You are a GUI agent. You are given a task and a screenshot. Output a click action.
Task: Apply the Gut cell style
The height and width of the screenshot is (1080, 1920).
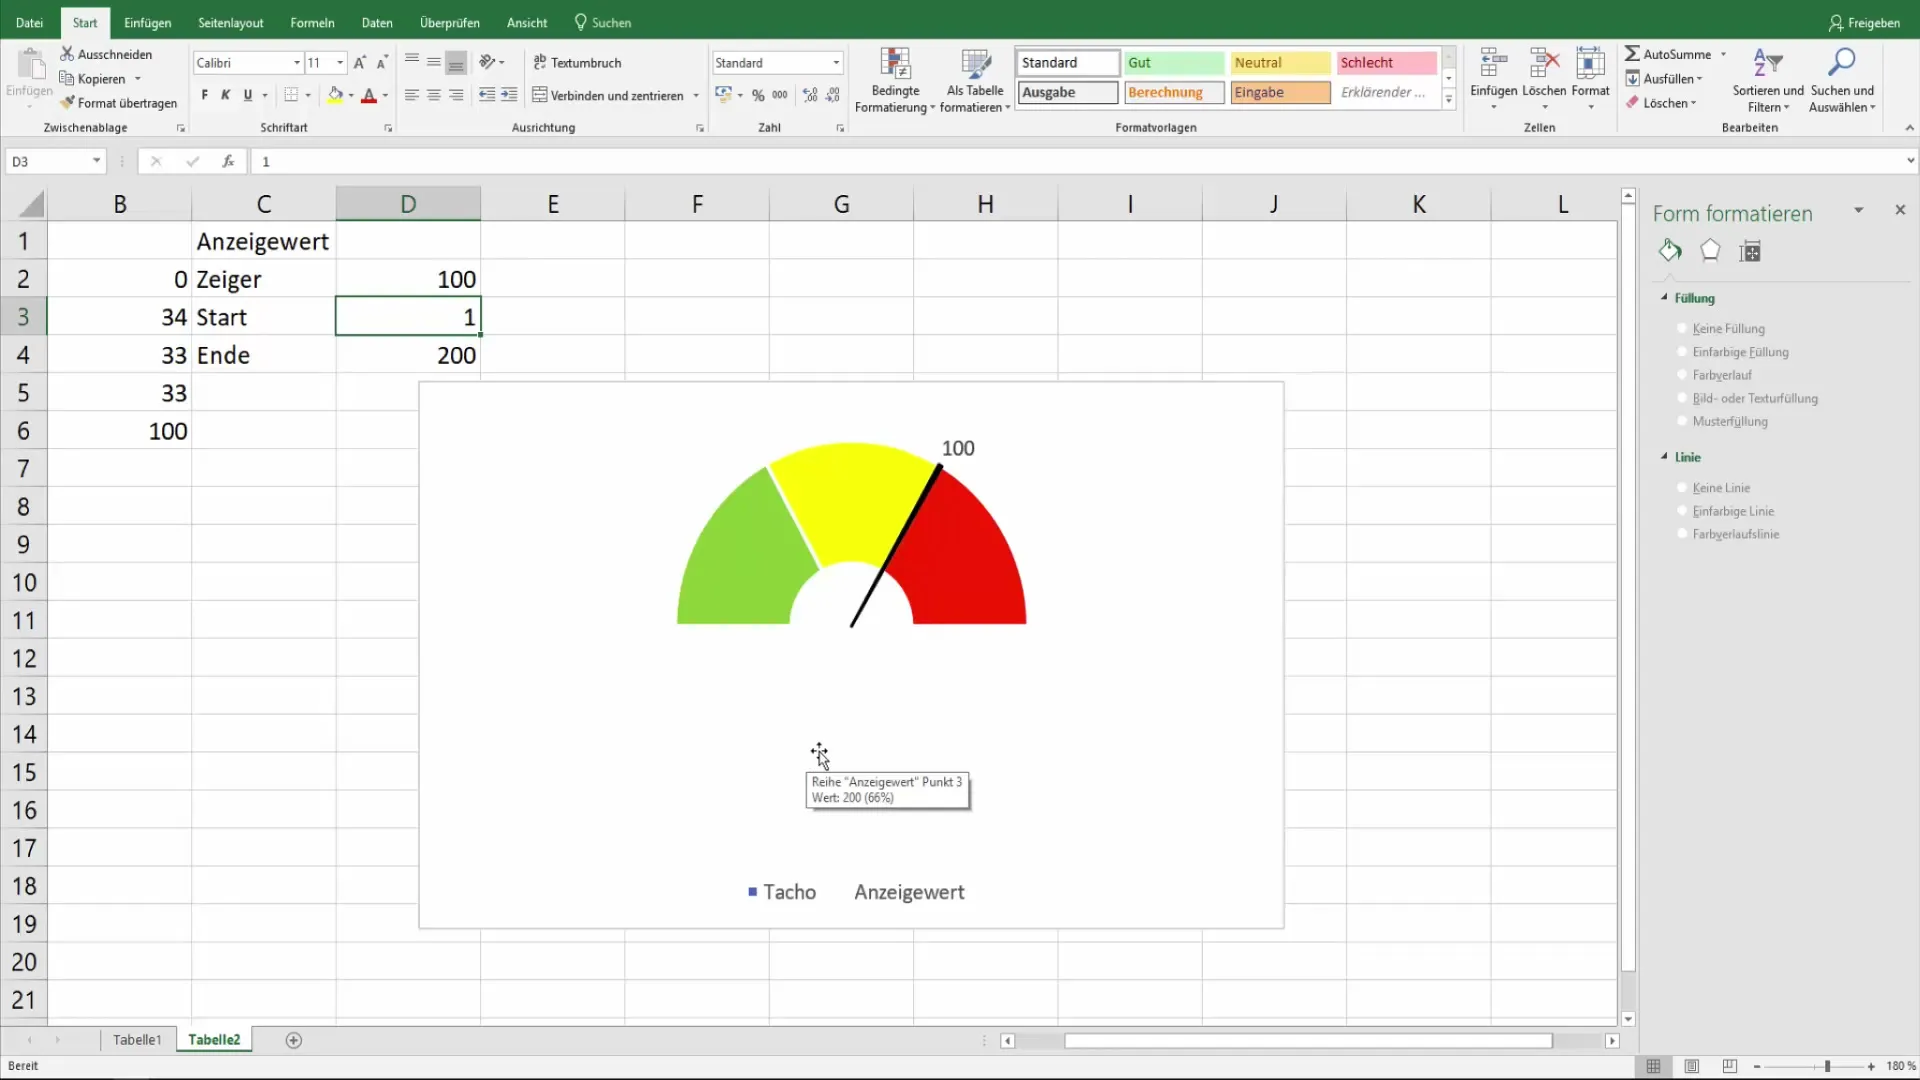click(1174, 62)
